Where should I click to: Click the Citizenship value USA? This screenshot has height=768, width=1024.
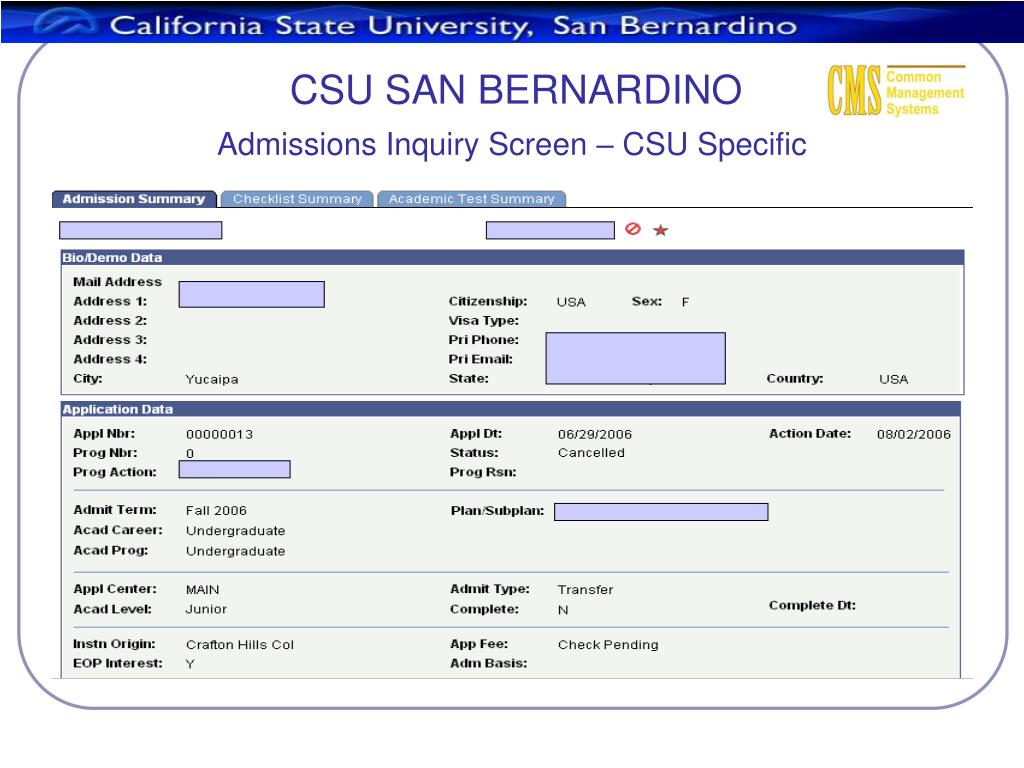coord(571,302)
